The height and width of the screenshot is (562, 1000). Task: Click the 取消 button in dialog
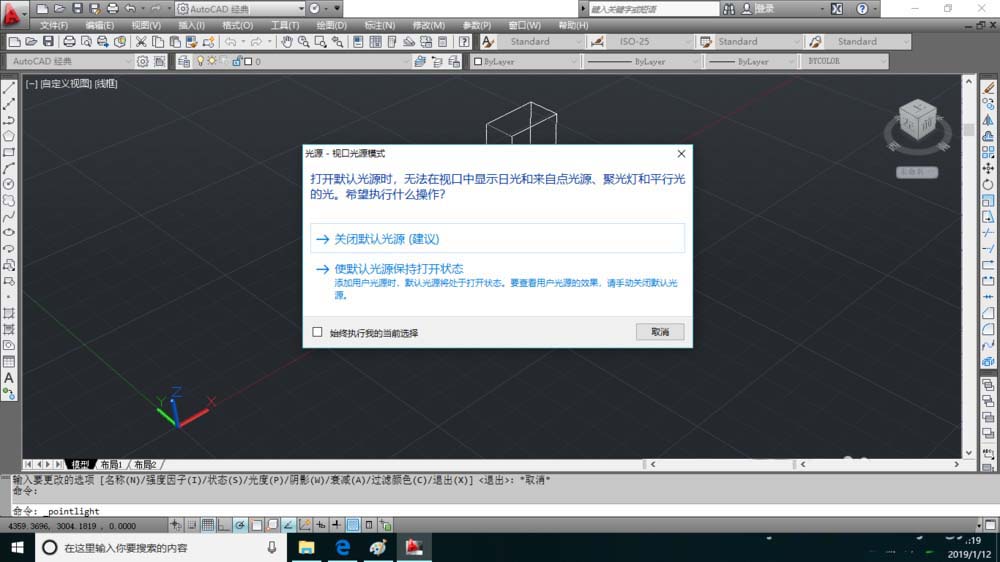(x=660, y=332)
